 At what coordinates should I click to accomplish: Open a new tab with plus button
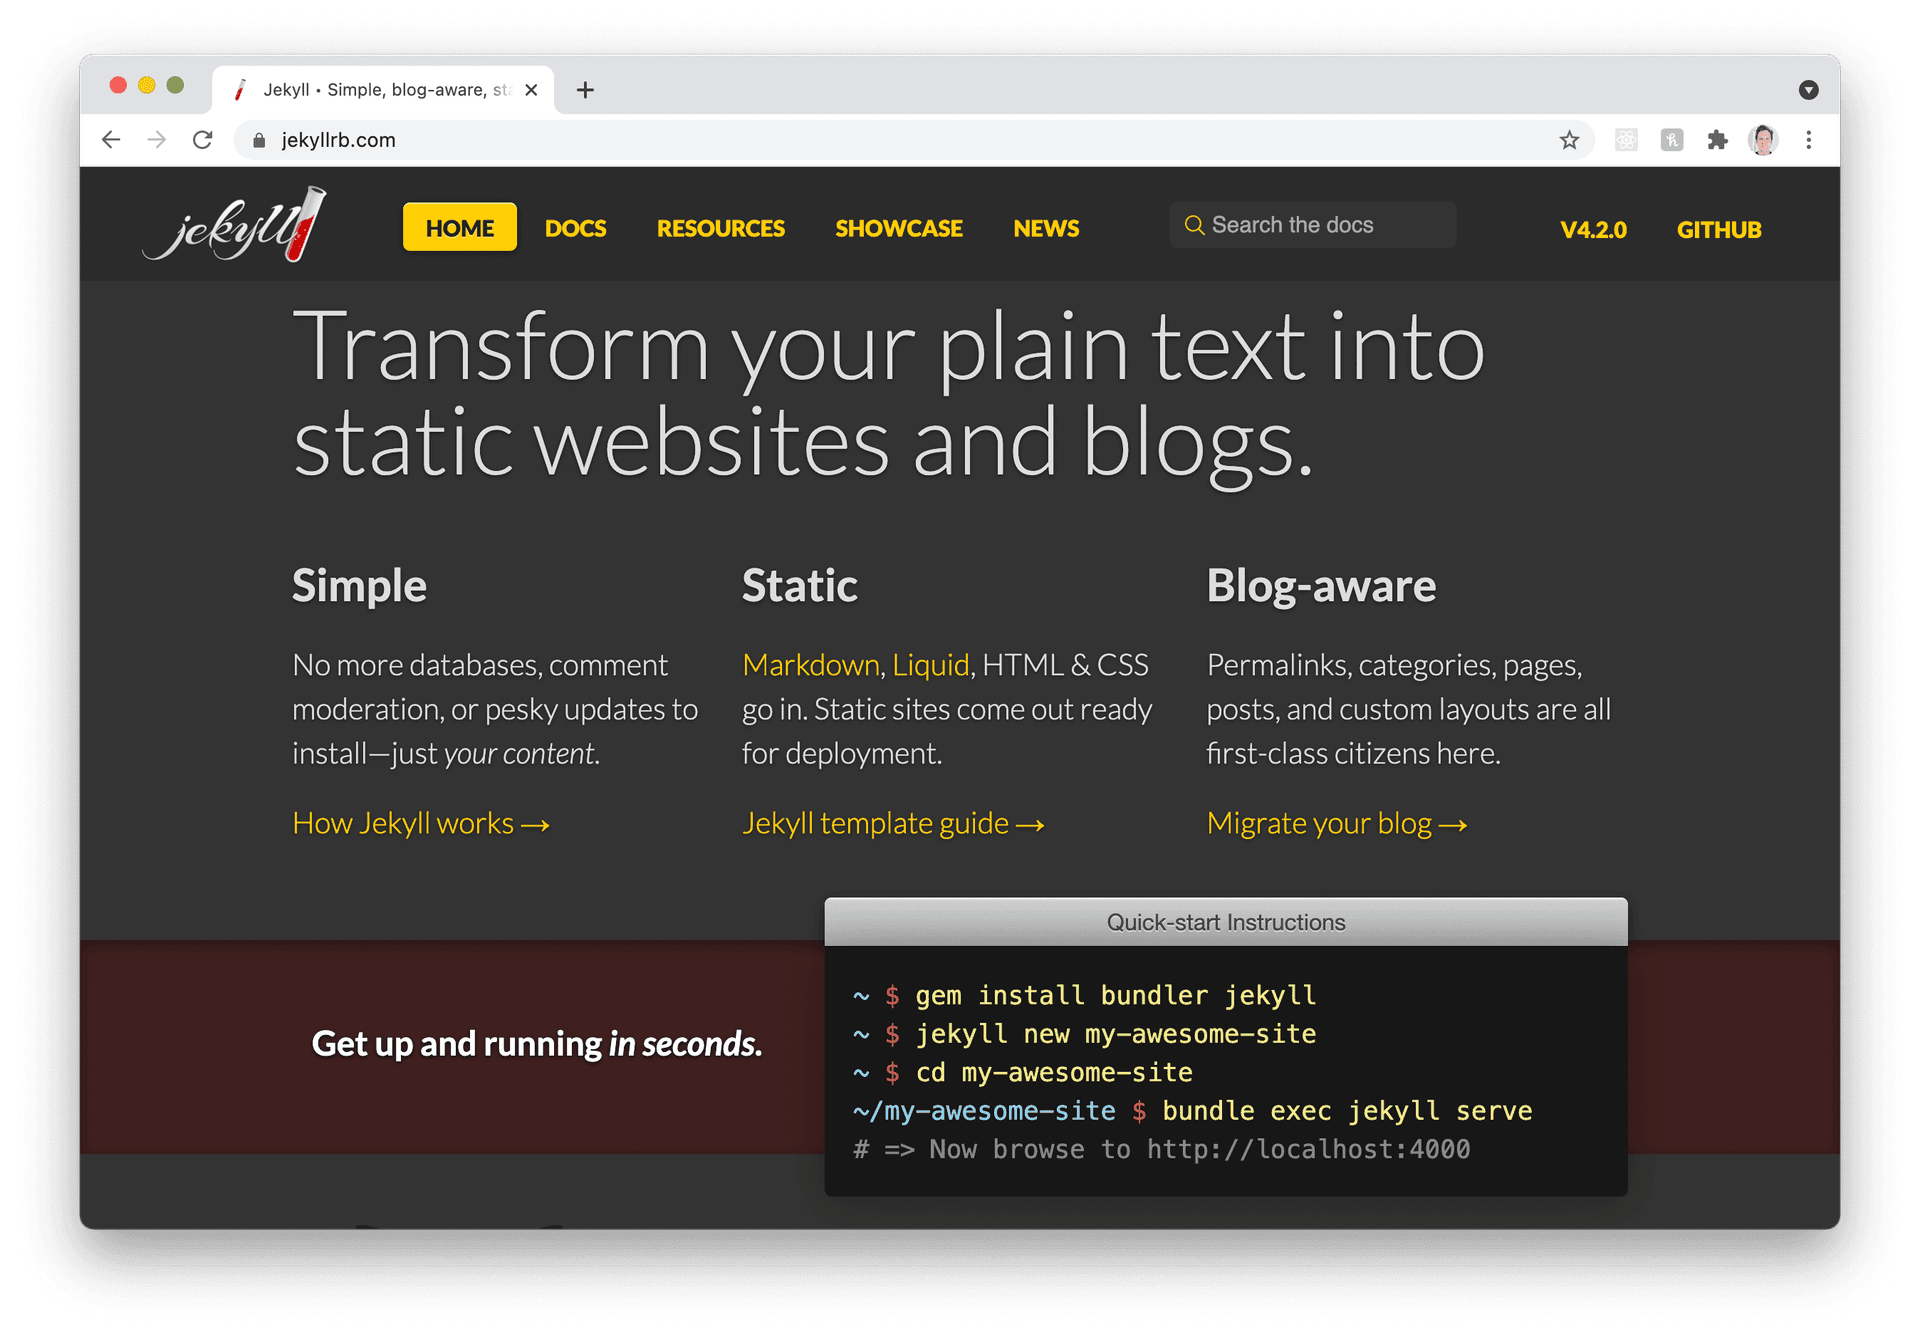click(585, 90)
